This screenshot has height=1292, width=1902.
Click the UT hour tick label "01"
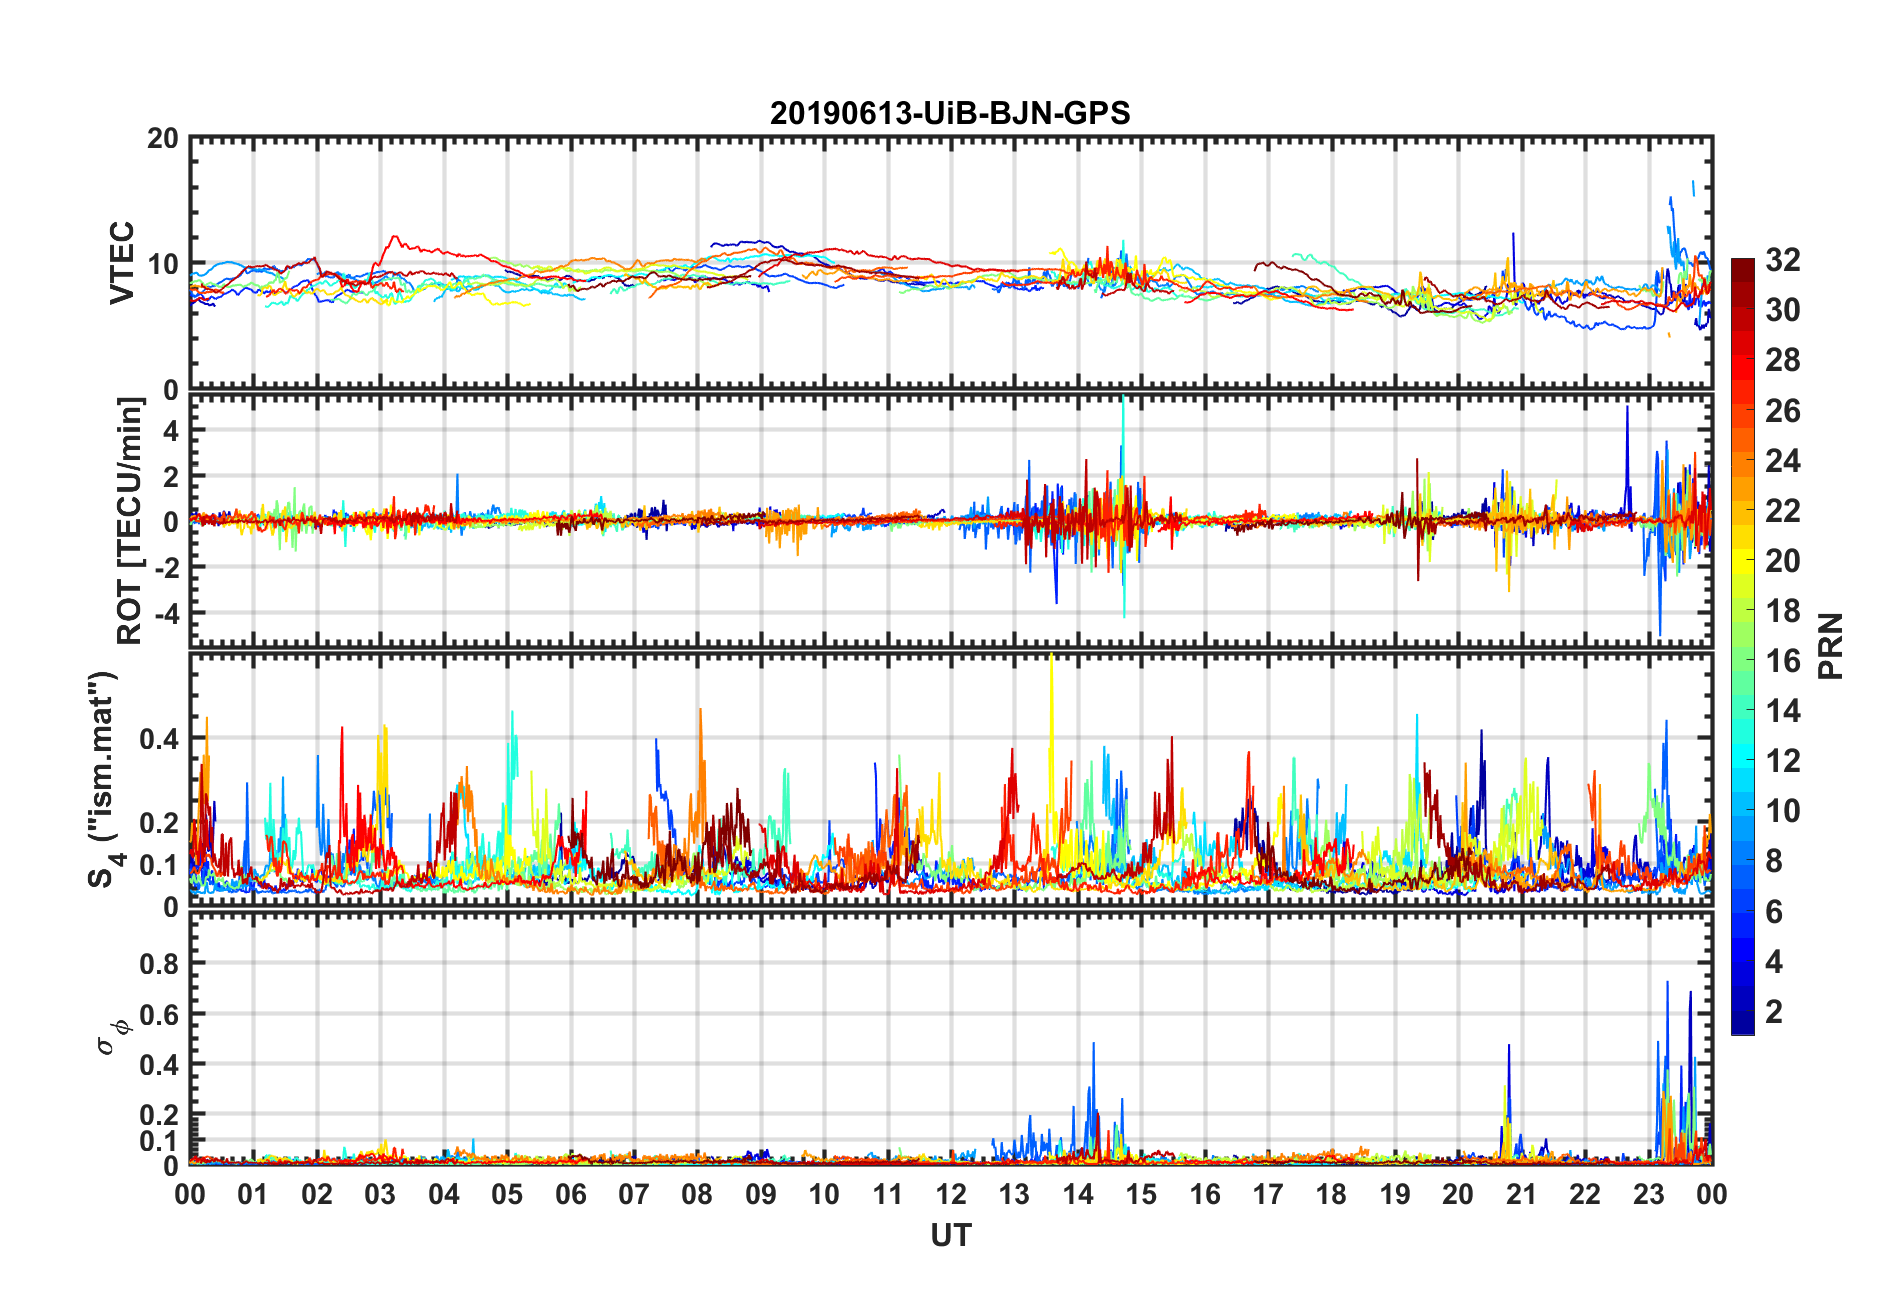click(x=253, y=1194)
